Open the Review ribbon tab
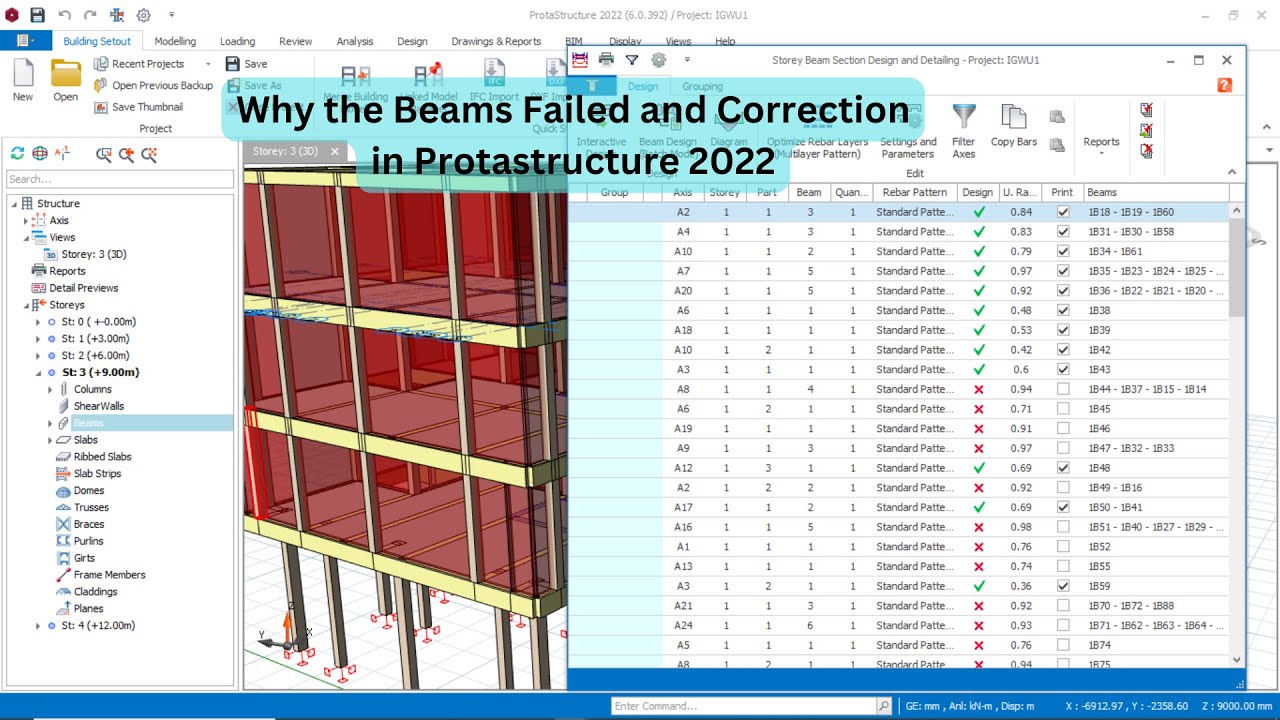 pos(295,41)
